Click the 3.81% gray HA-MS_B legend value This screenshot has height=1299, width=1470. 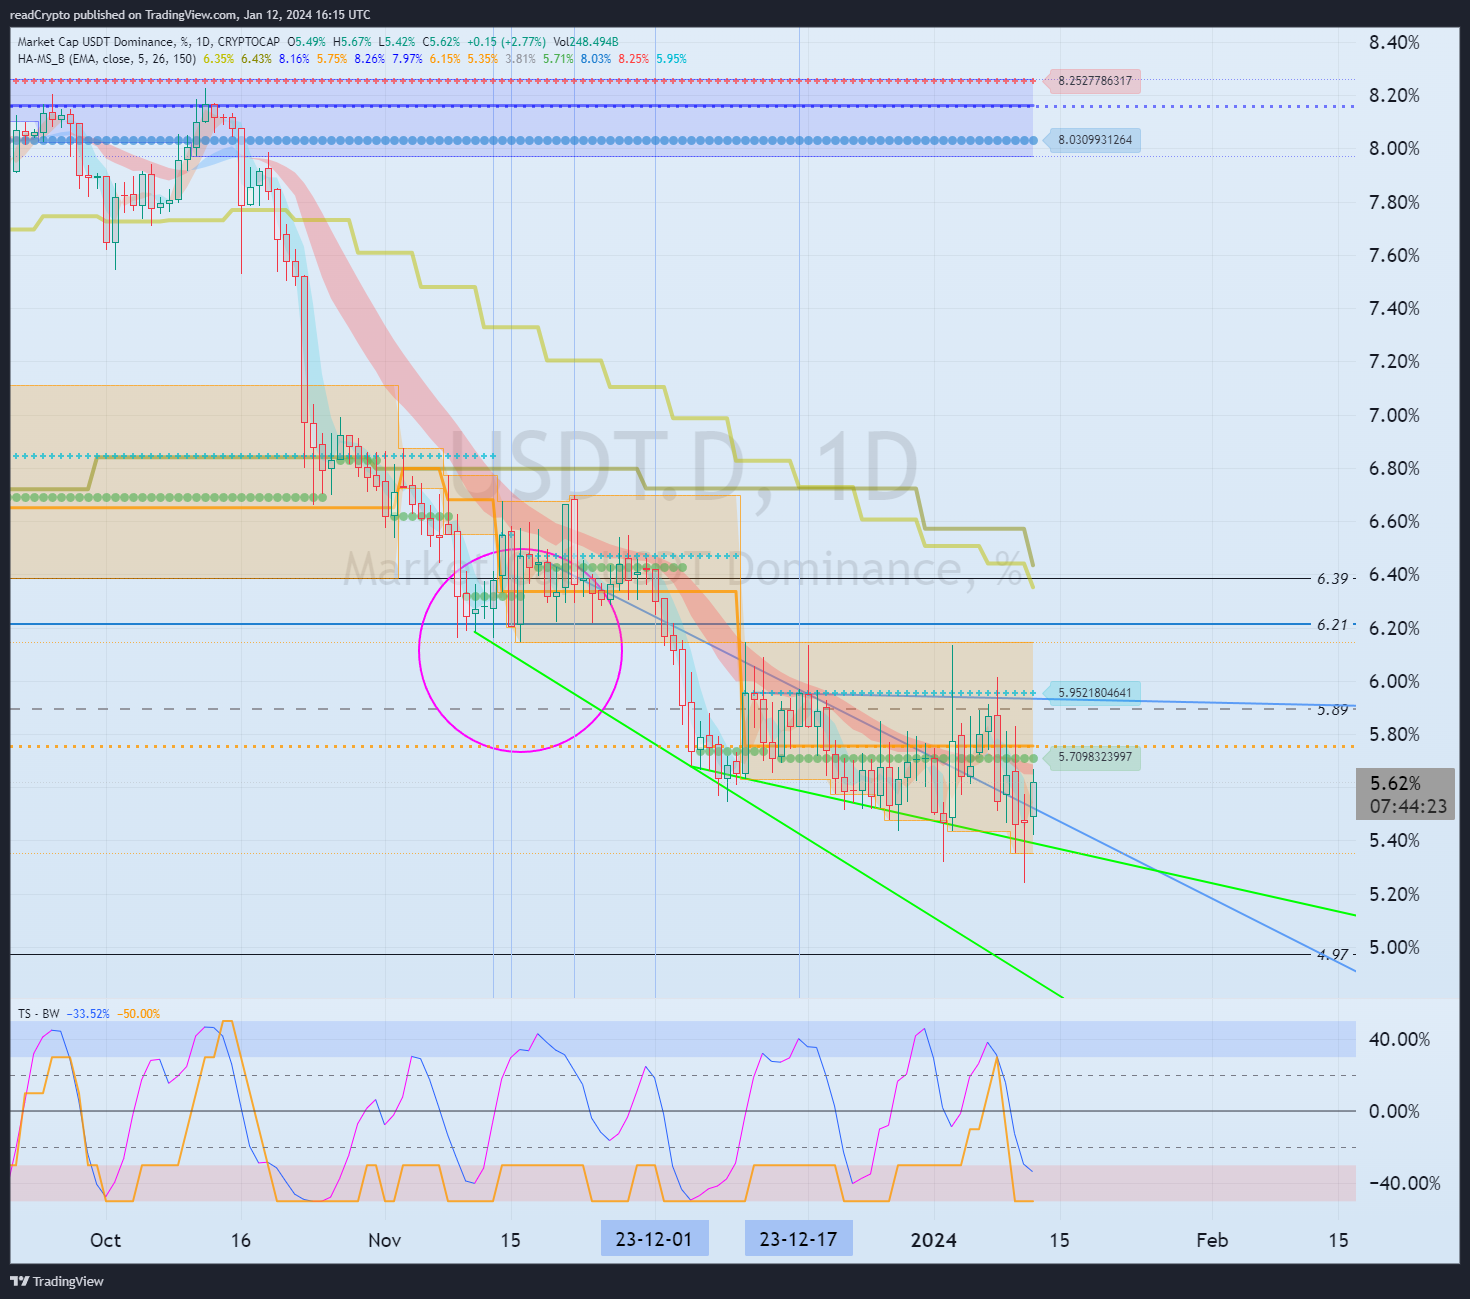coord(521,59)
